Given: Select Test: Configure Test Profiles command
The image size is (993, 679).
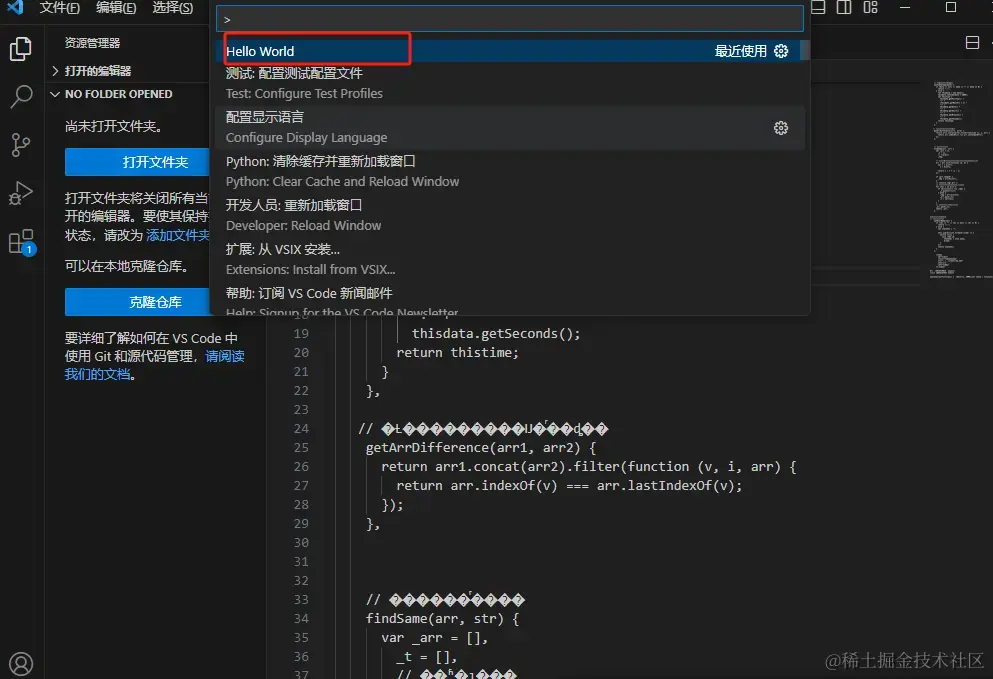Looking at the screenshot, I should 510,84.
